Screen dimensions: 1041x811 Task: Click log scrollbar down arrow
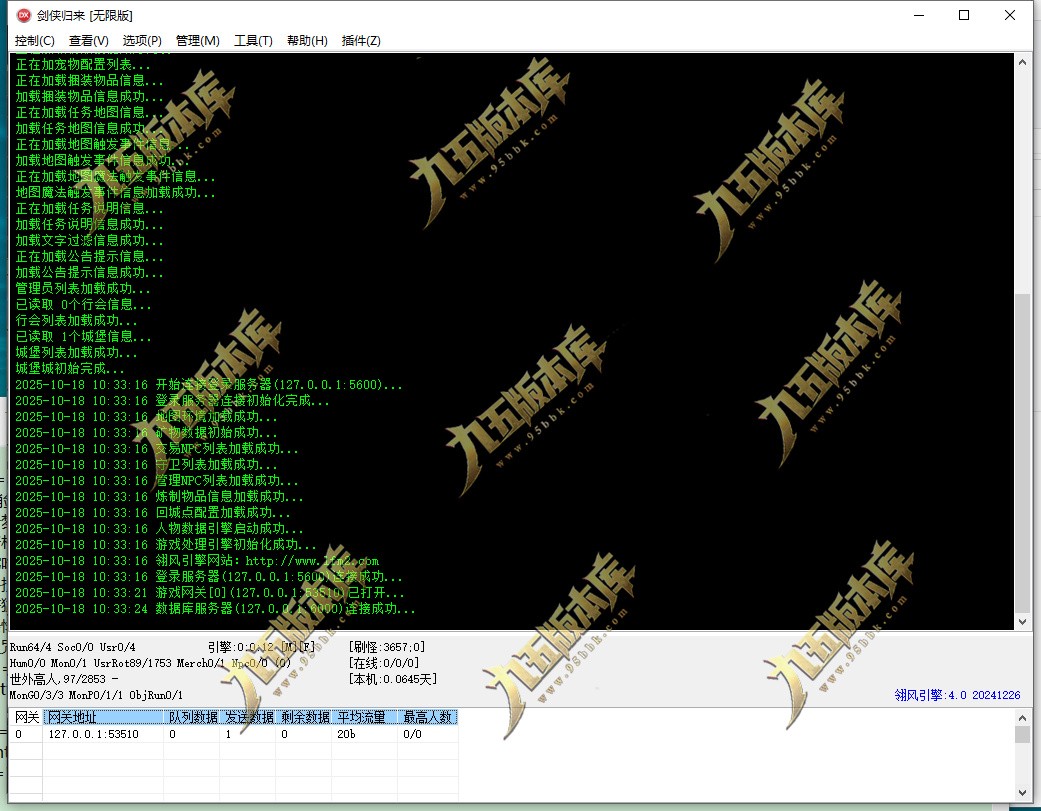[x=1022, y=622]
